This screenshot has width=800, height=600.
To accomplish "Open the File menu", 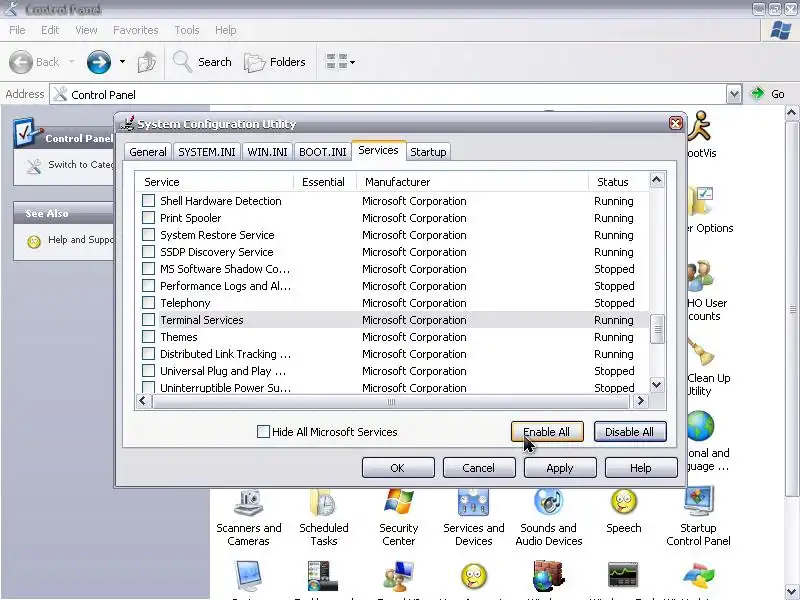I will click(x=17, y=30).
